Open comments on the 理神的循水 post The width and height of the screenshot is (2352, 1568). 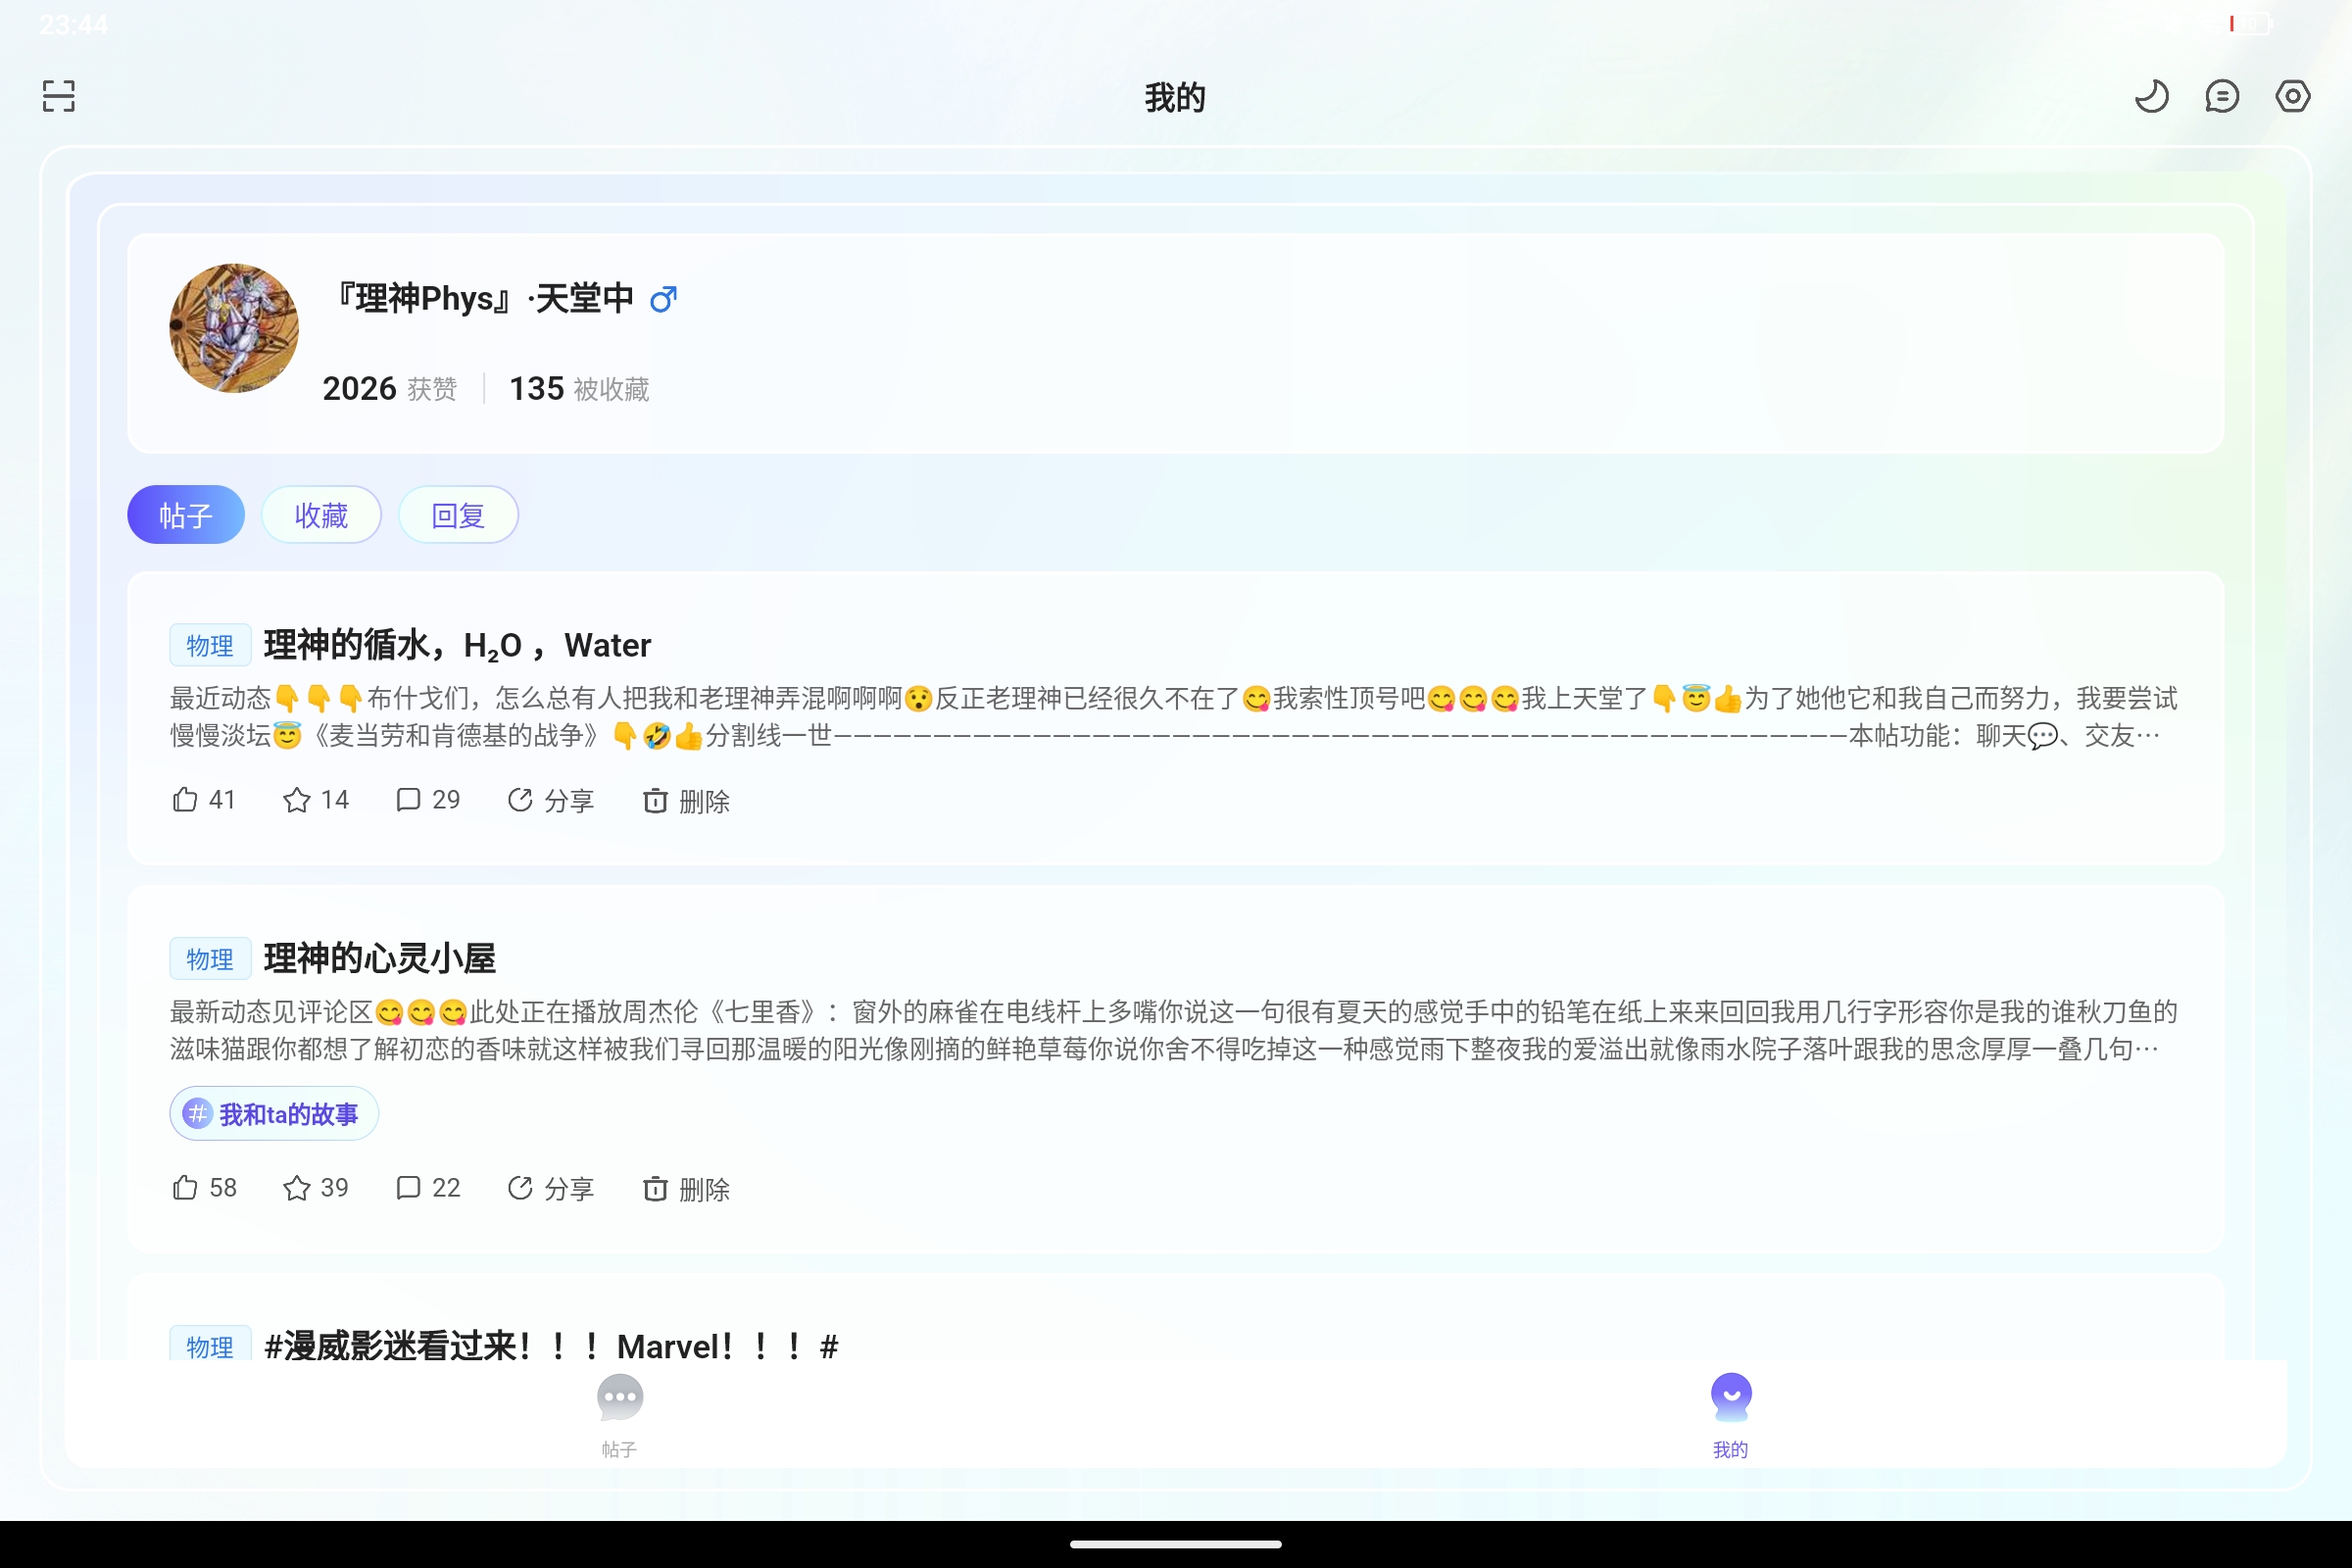tap(427, 800)
